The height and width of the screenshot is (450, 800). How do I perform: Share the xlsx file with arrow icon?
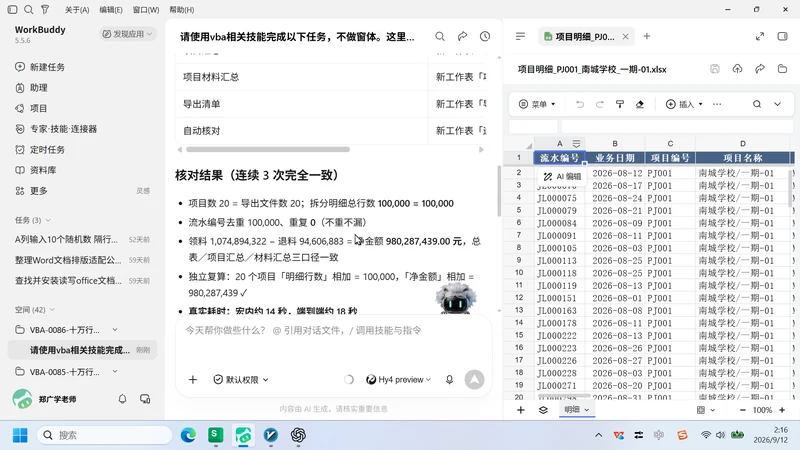(x=760, y=69)
